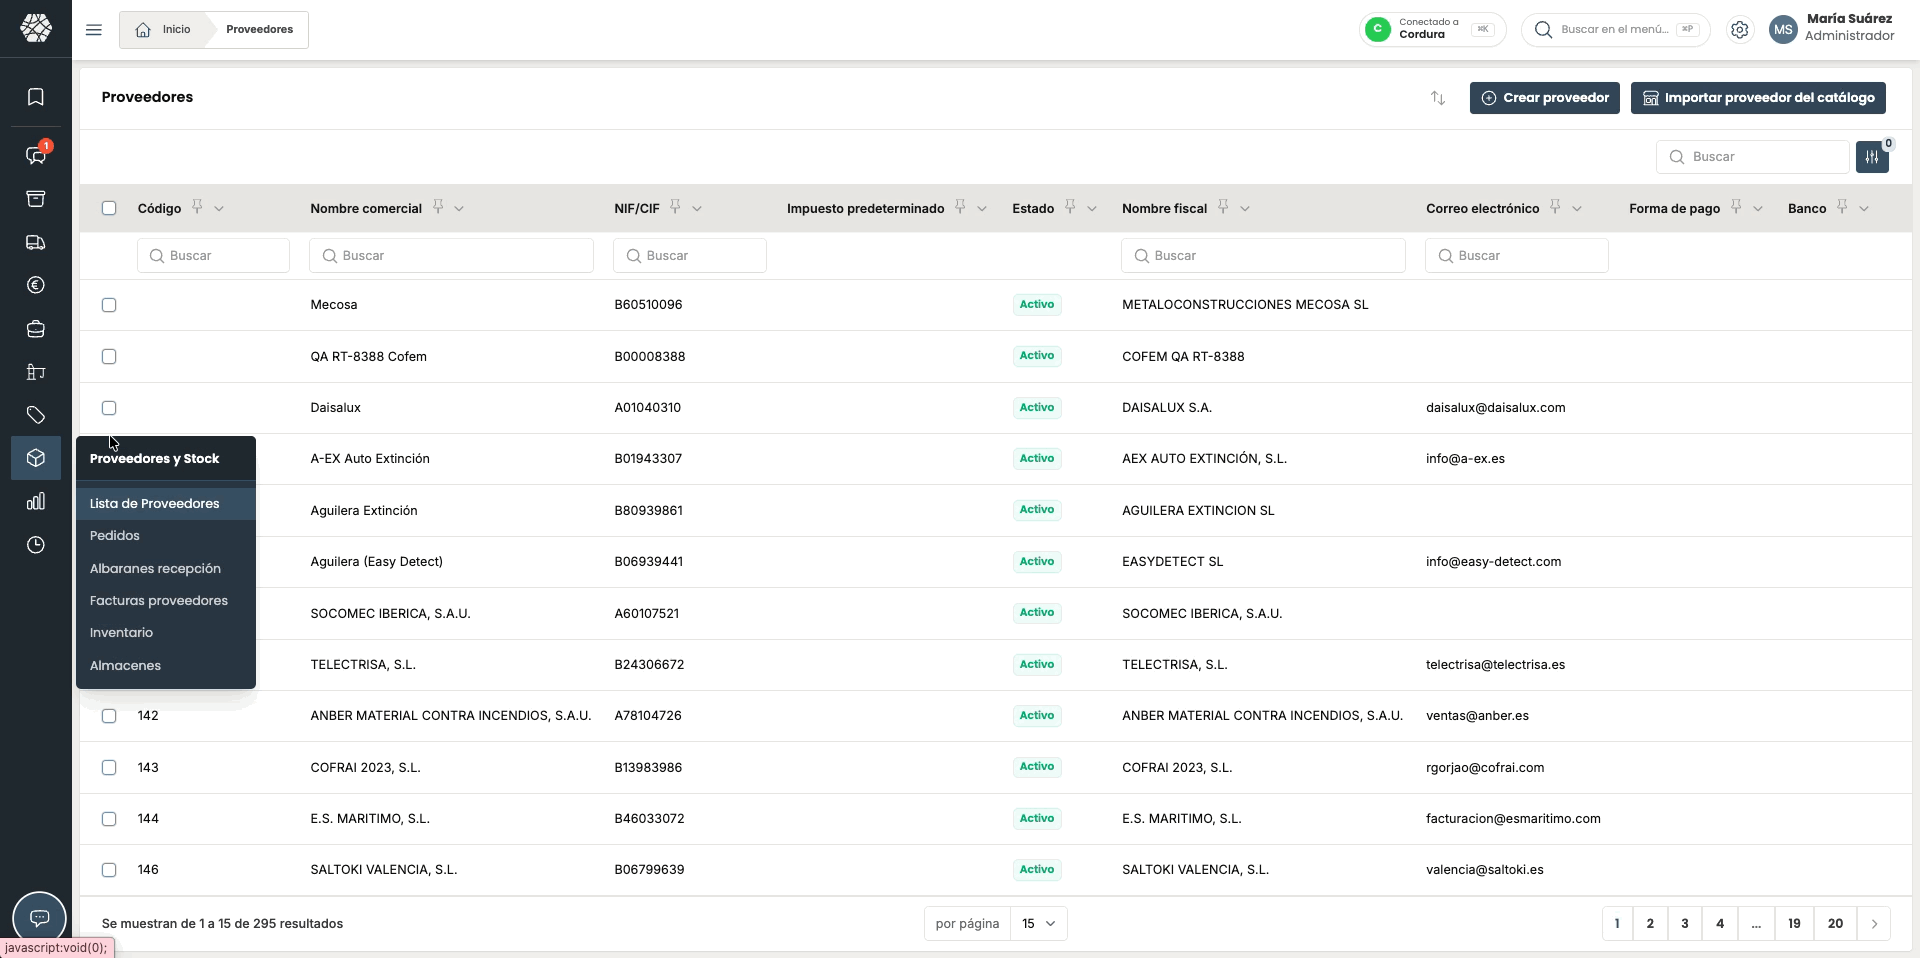Toggle the select-all header checkbox
The height and width of the screenshot is (958, 1920).
click(109, 208)
